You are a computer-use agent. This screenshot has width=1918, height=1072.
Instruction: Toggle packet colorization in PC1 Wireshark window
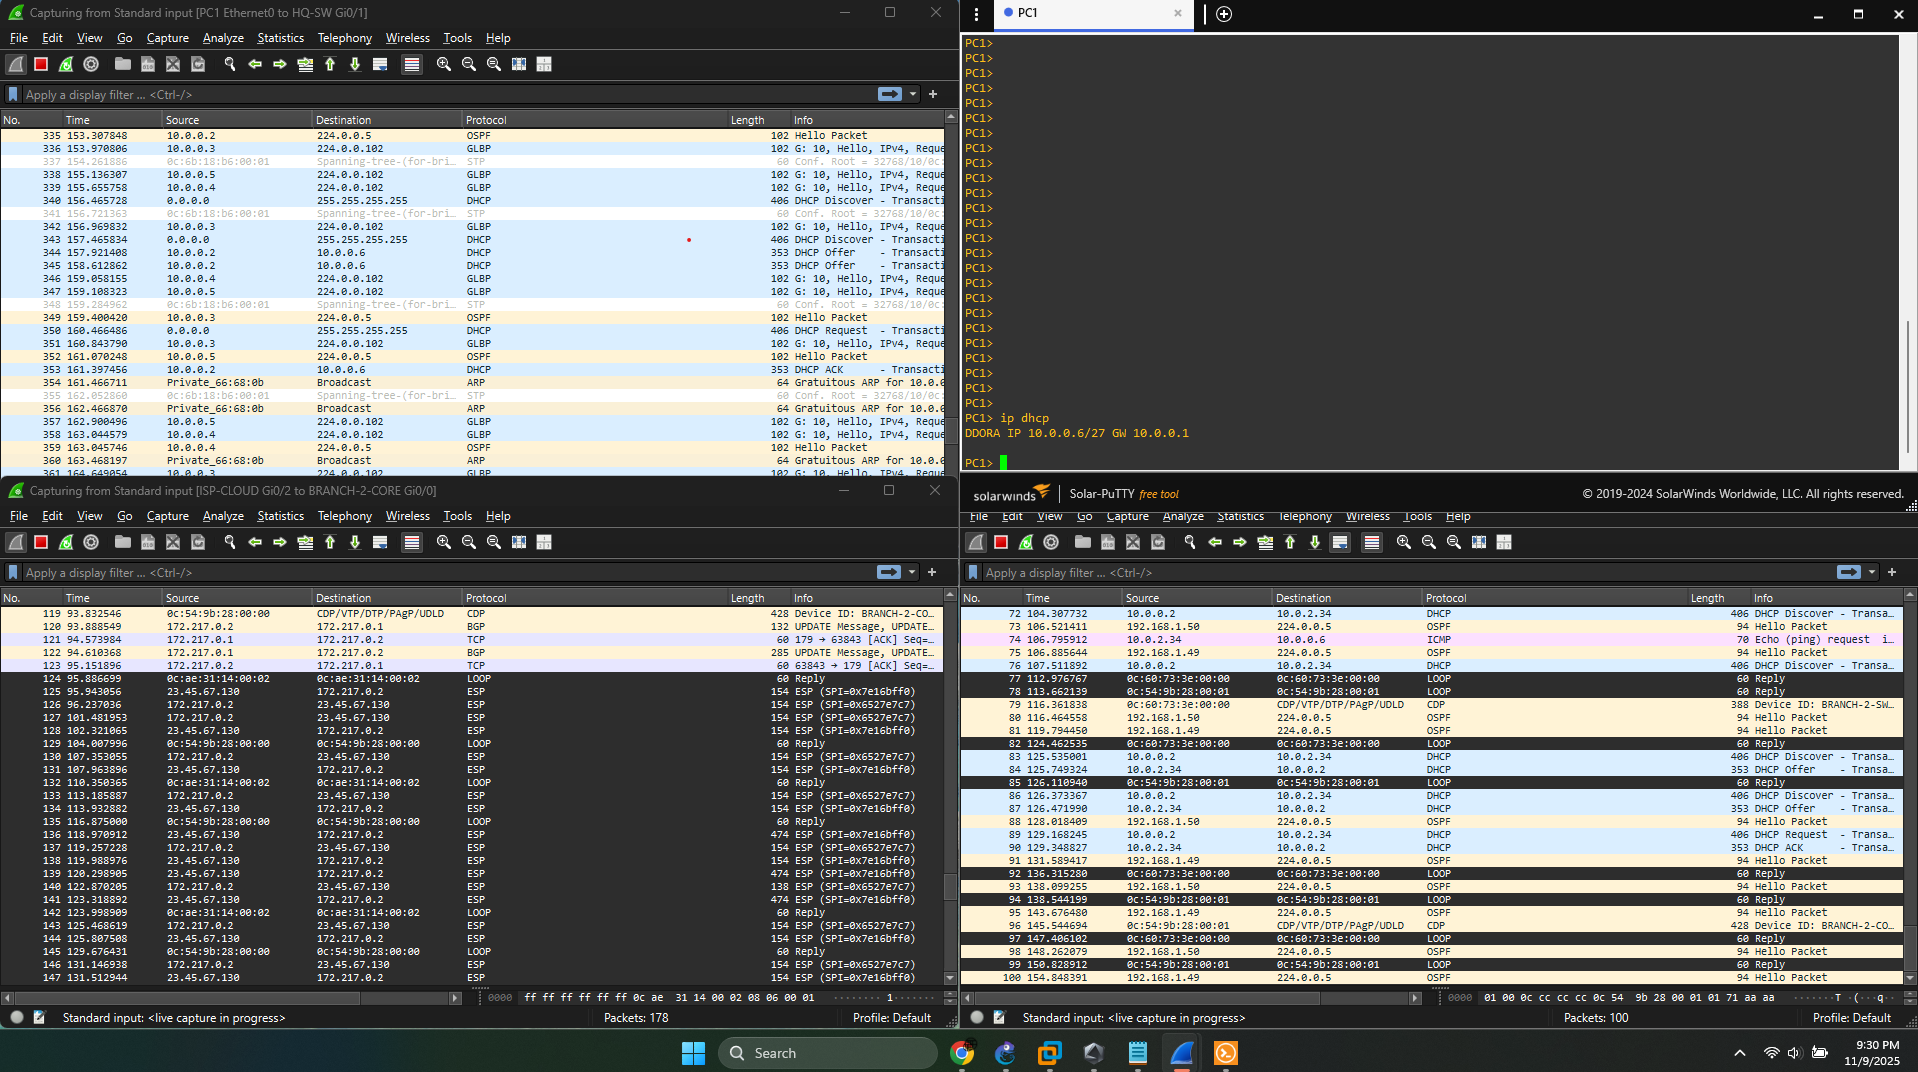411,64
